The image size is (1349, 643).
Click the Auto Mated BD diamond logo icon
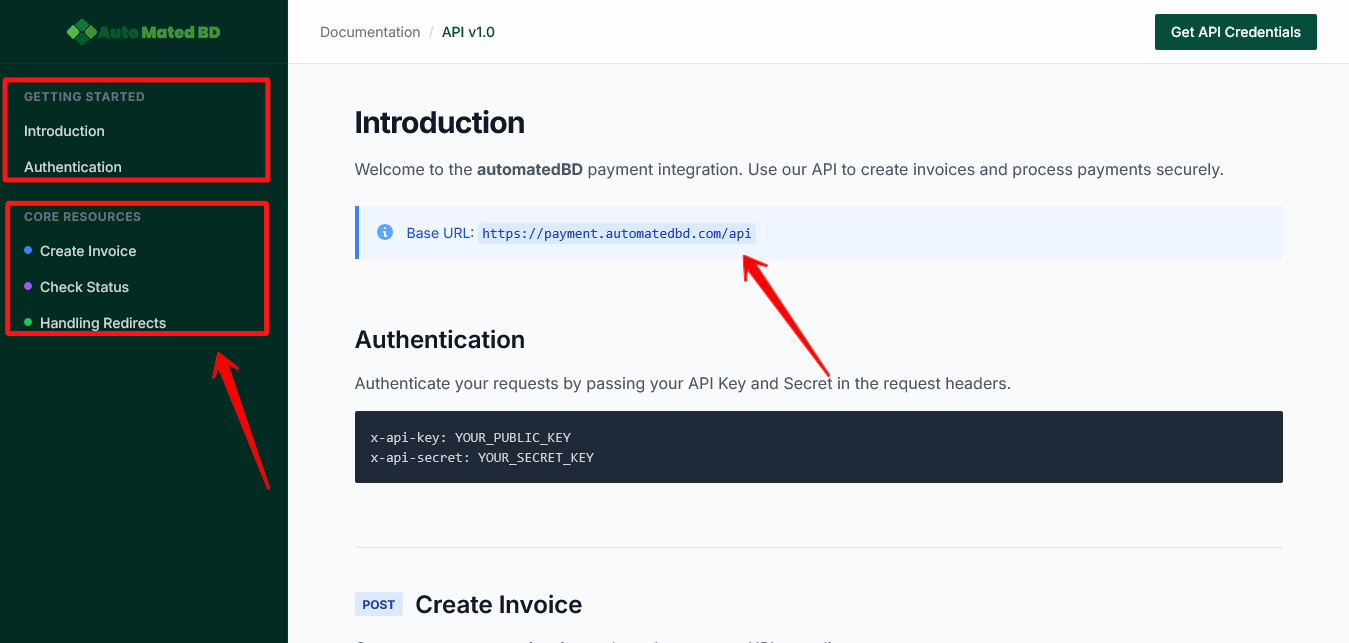(x=80, y=31)
